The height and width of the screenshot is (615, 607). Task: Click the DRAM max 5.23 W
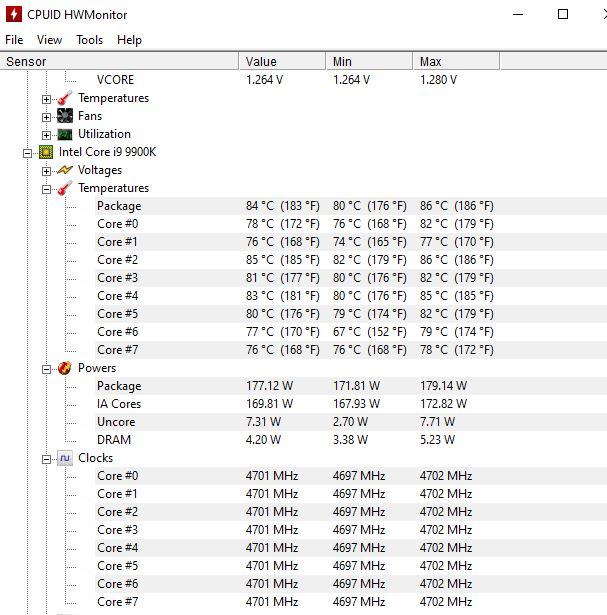[438, 440]
